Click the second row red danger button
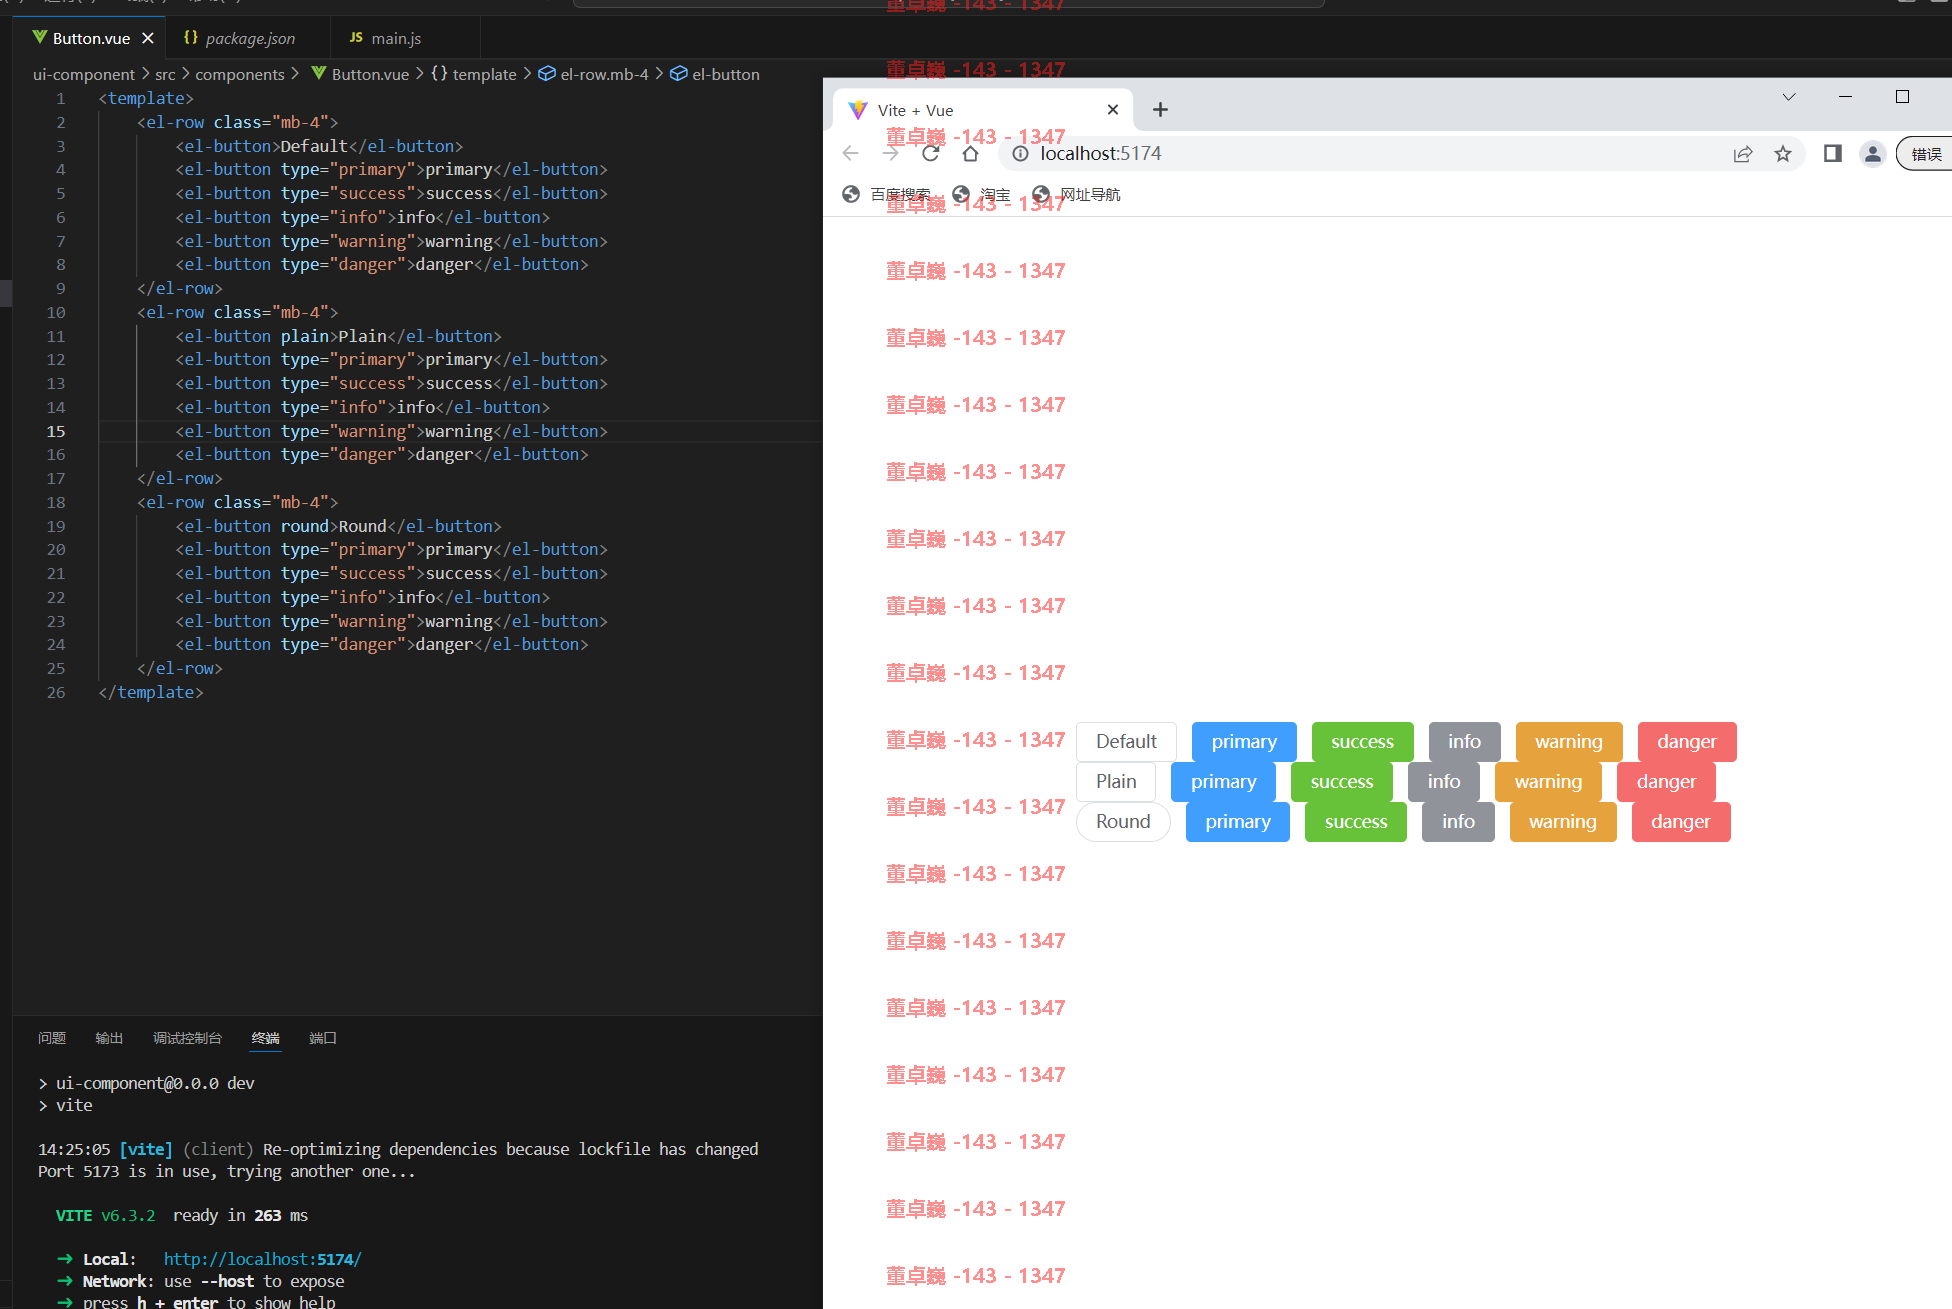1952x1309 pixels. pyautogui.click(x=1666, y=782)
